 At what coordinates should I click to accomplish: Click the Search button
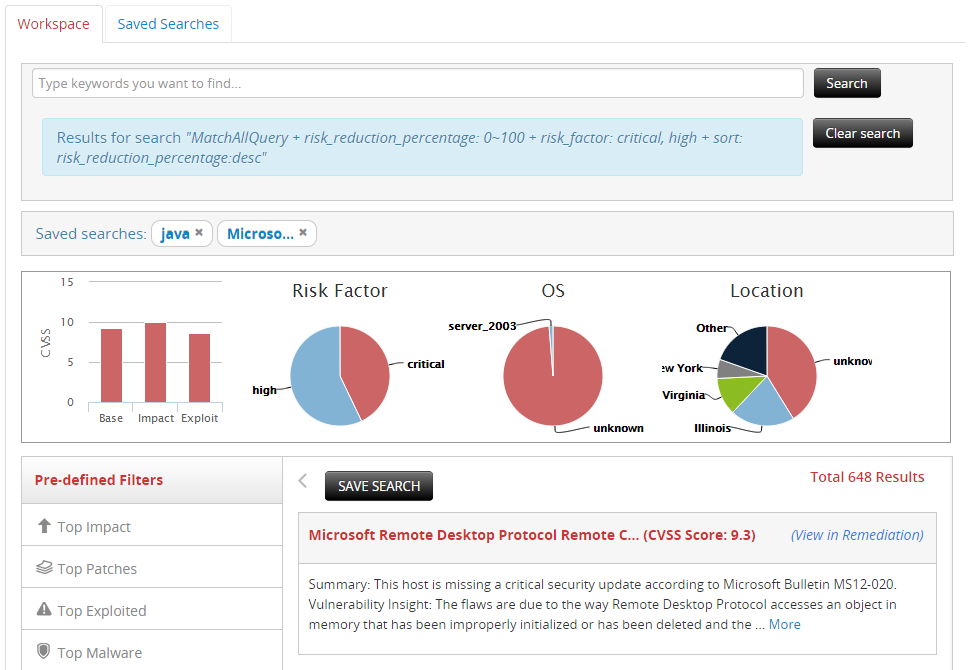[847, 83]
